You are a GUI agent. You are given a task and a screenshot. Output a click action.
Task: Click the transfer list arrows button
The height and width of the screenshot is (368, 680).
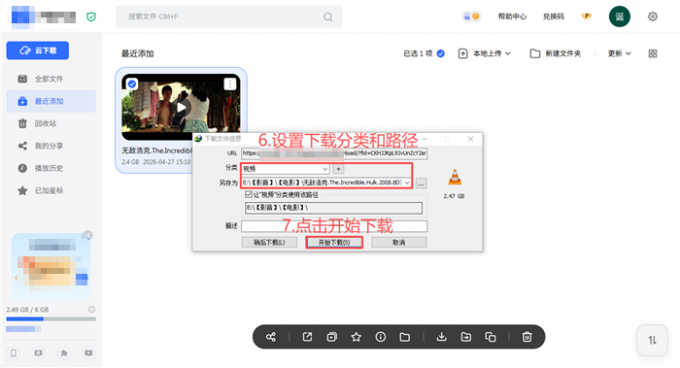pos(652,340)
